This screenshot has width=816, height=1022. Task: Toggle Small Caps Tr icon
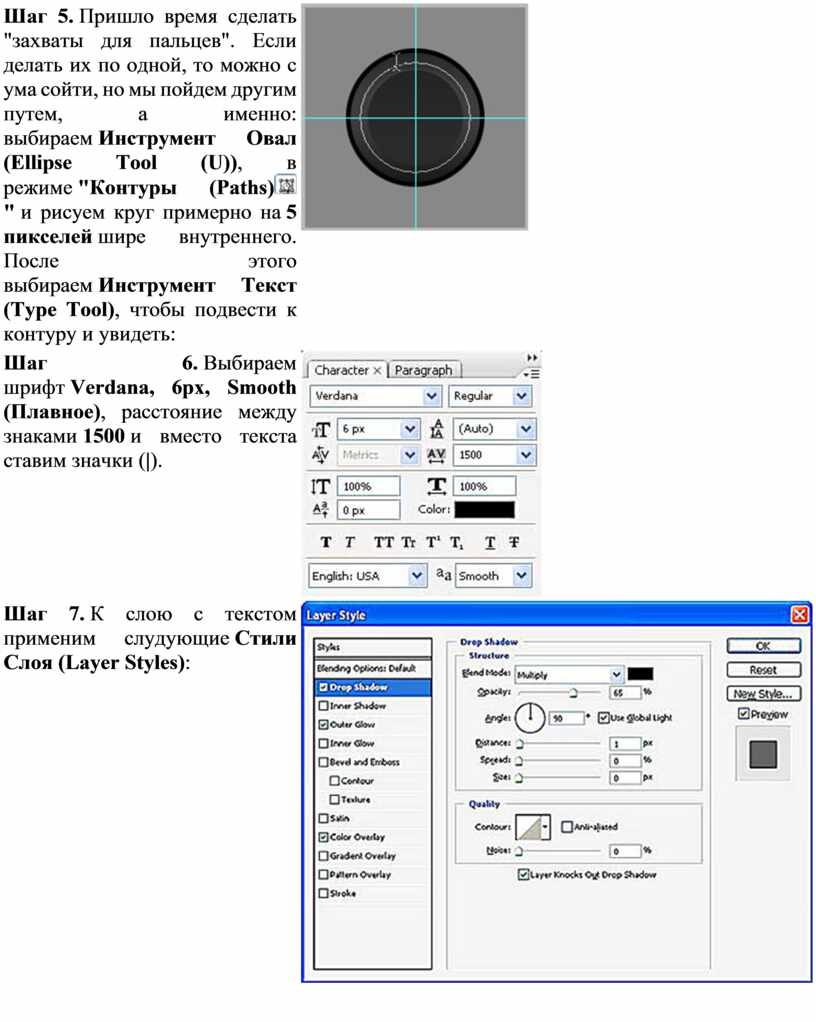coord(409,542)
